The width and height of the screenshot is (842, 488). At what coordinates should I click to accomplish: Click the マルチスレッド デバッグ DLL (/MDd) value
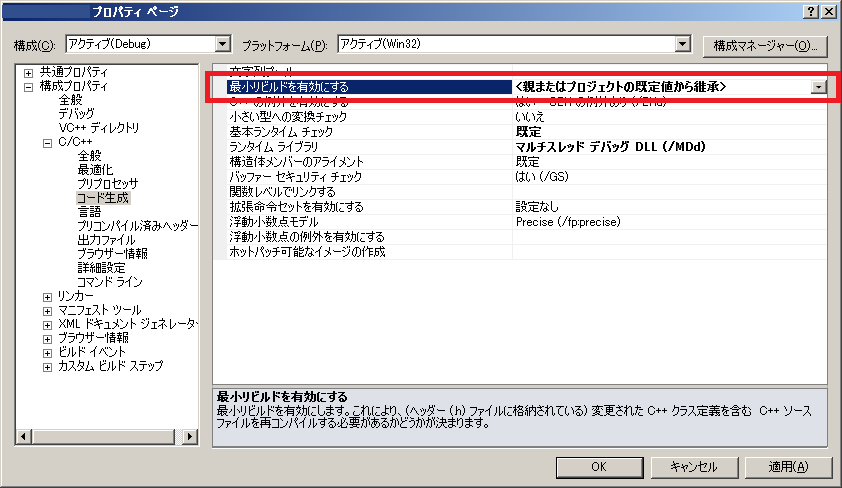tap(611, 147)
